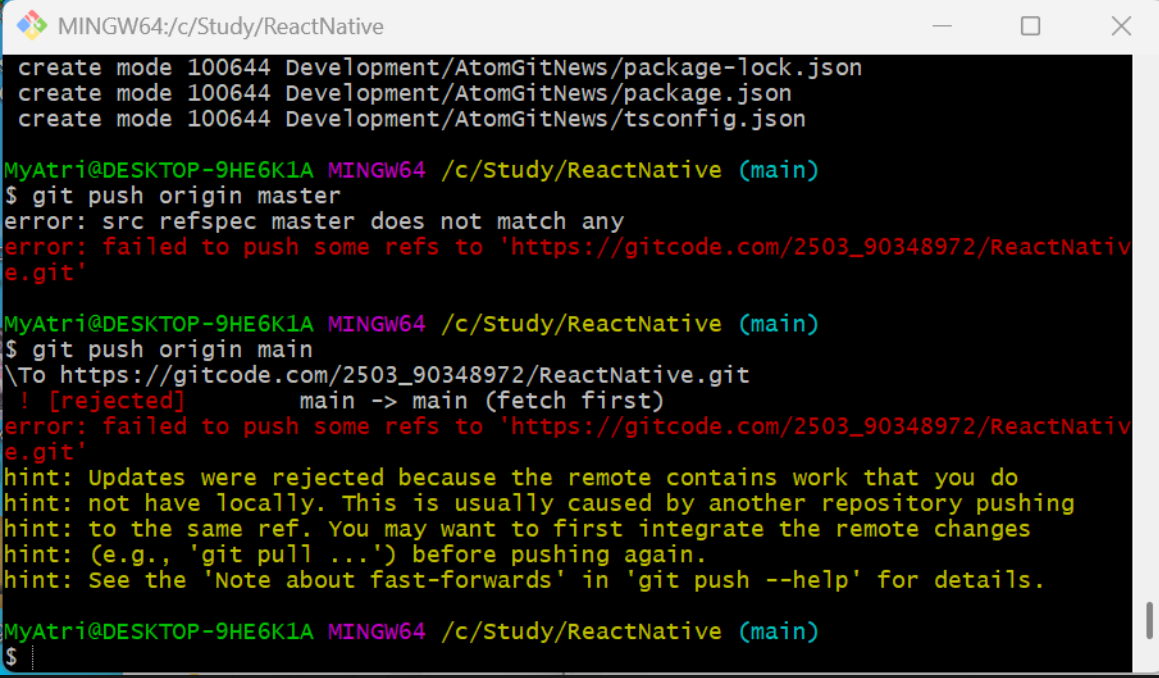
Task: Click the terminal vertical scrollbar thumb
Action: pos(1149,620)
